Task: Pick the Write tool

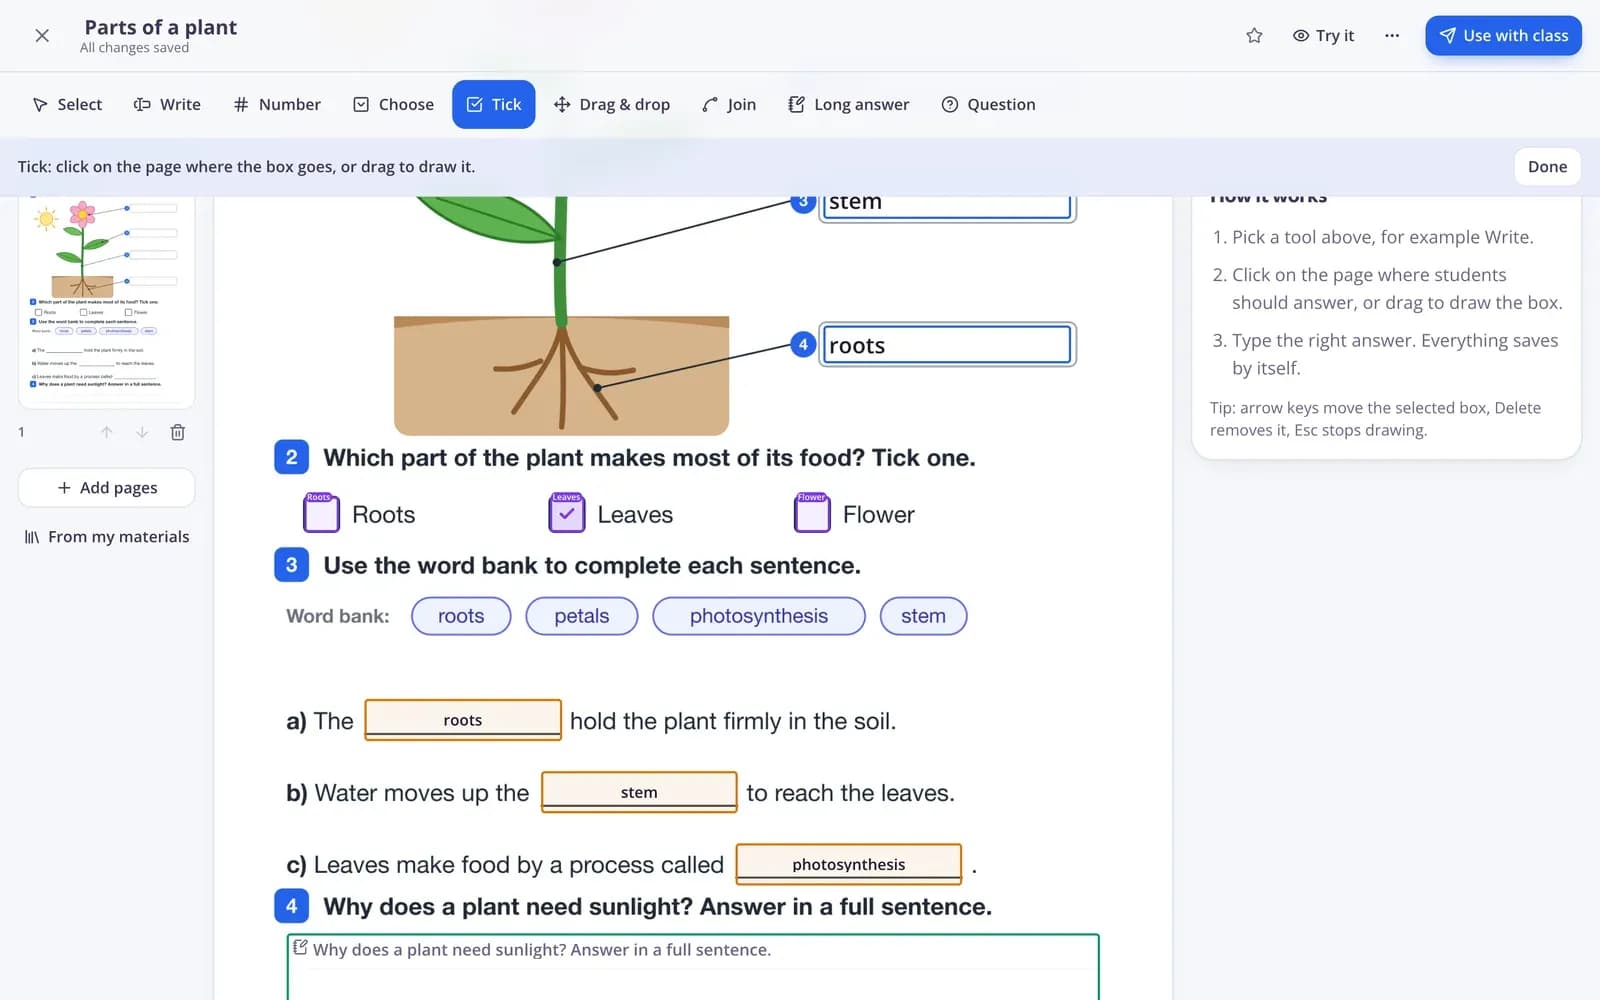Action: pyautogui.click(x=167, y=105)
